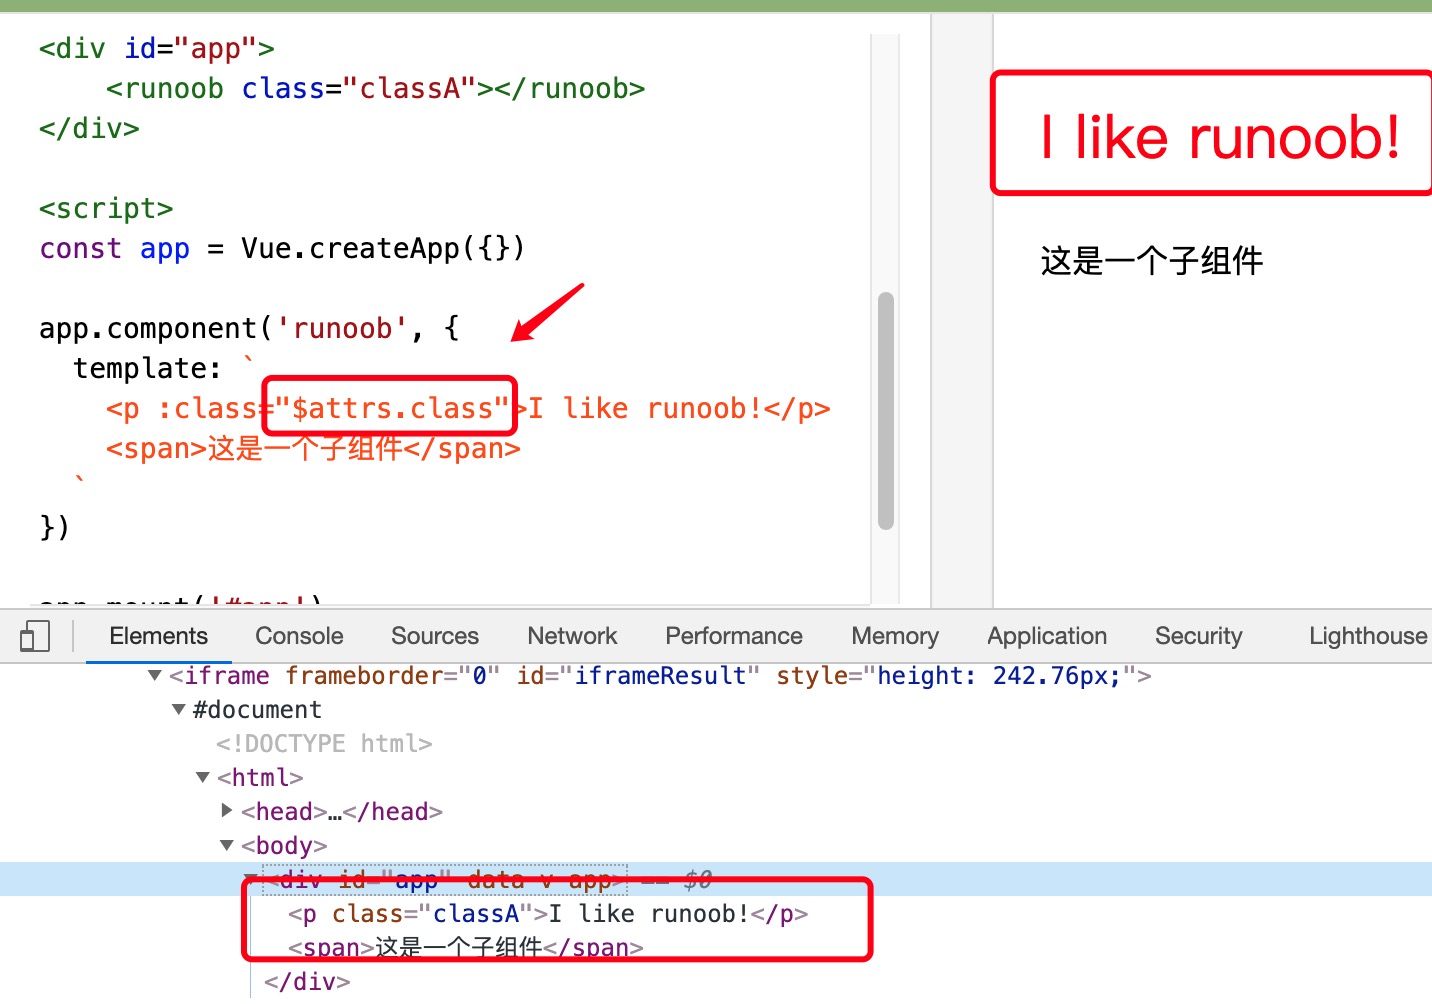The height and width of the screenshot is (1004, 1432).
Task: Go to the Performance tab
Action: [x=733, y=636]
